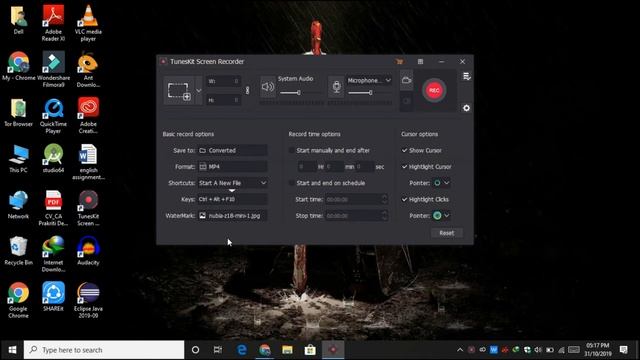Select the english assignment document icon
The width and height of the screenshot is (640, 360).
pos(88,162)
